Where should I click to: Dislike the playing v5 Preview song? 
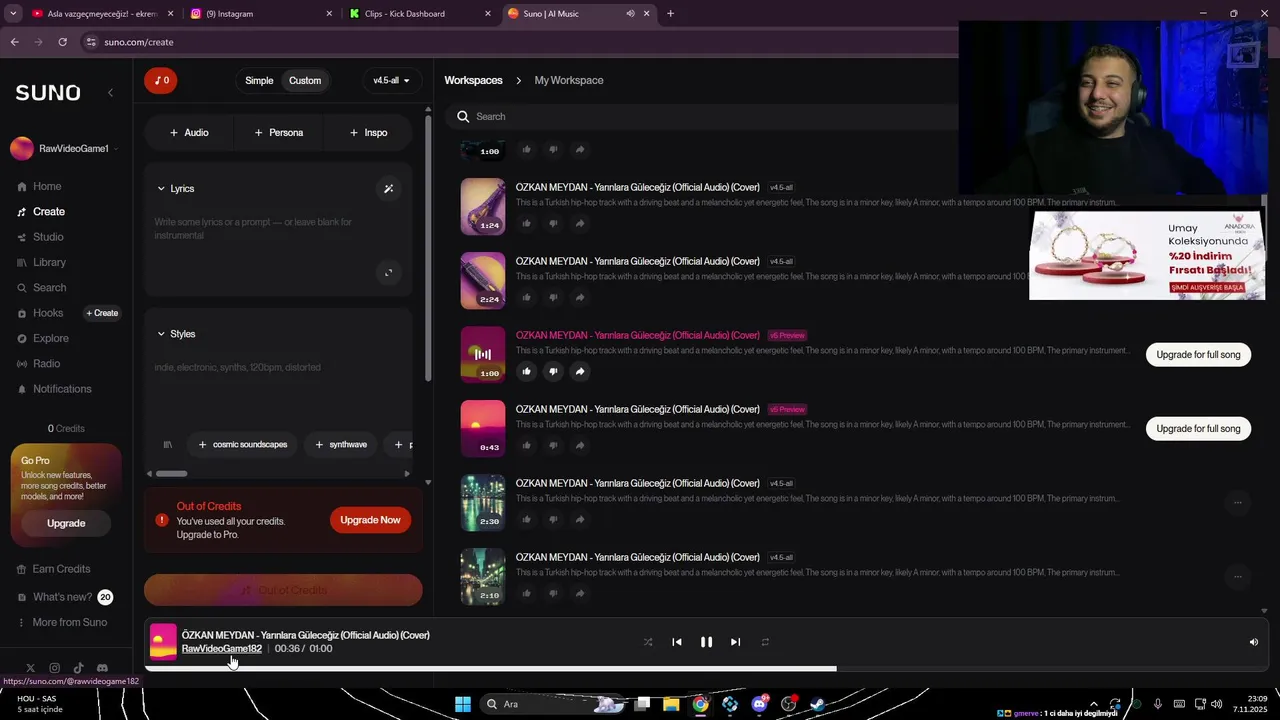(553, 371)
